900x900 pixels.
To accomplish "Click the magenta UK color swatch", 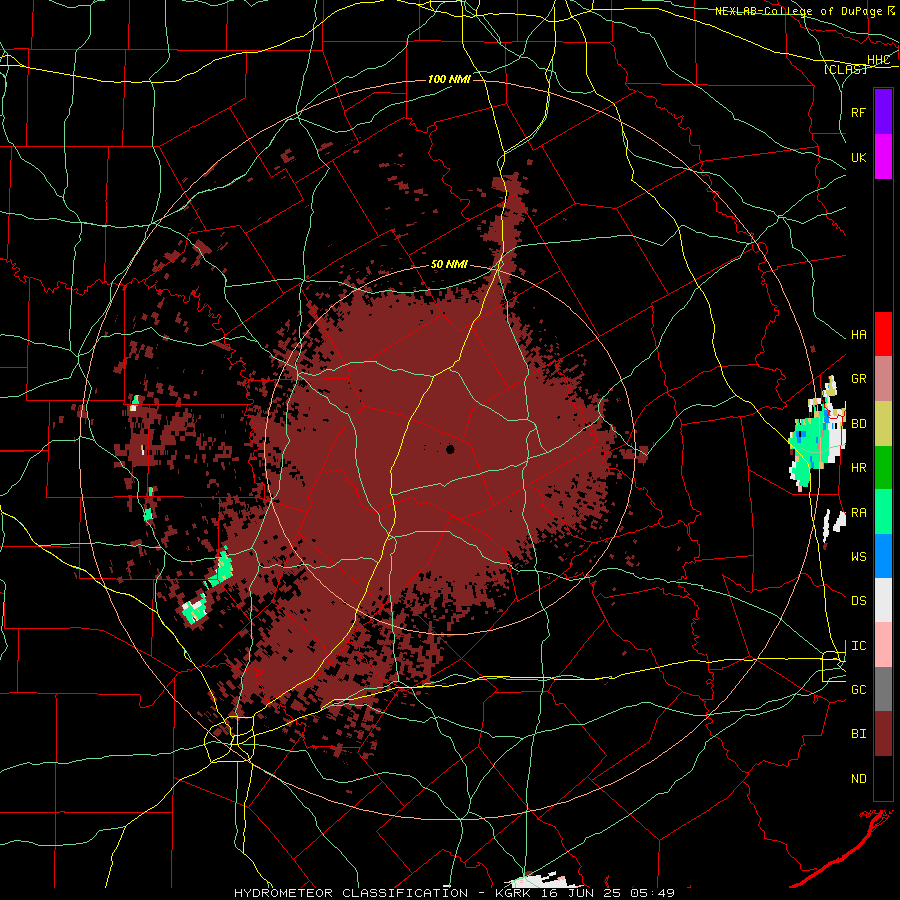I will pos(883,157).
